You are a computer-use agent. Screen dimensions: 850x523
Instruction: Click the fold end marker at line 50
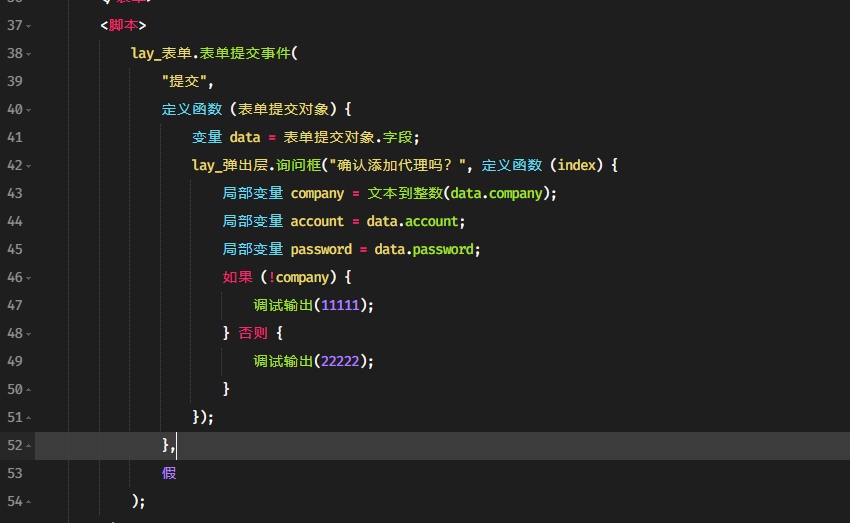[x=29, y=390]
